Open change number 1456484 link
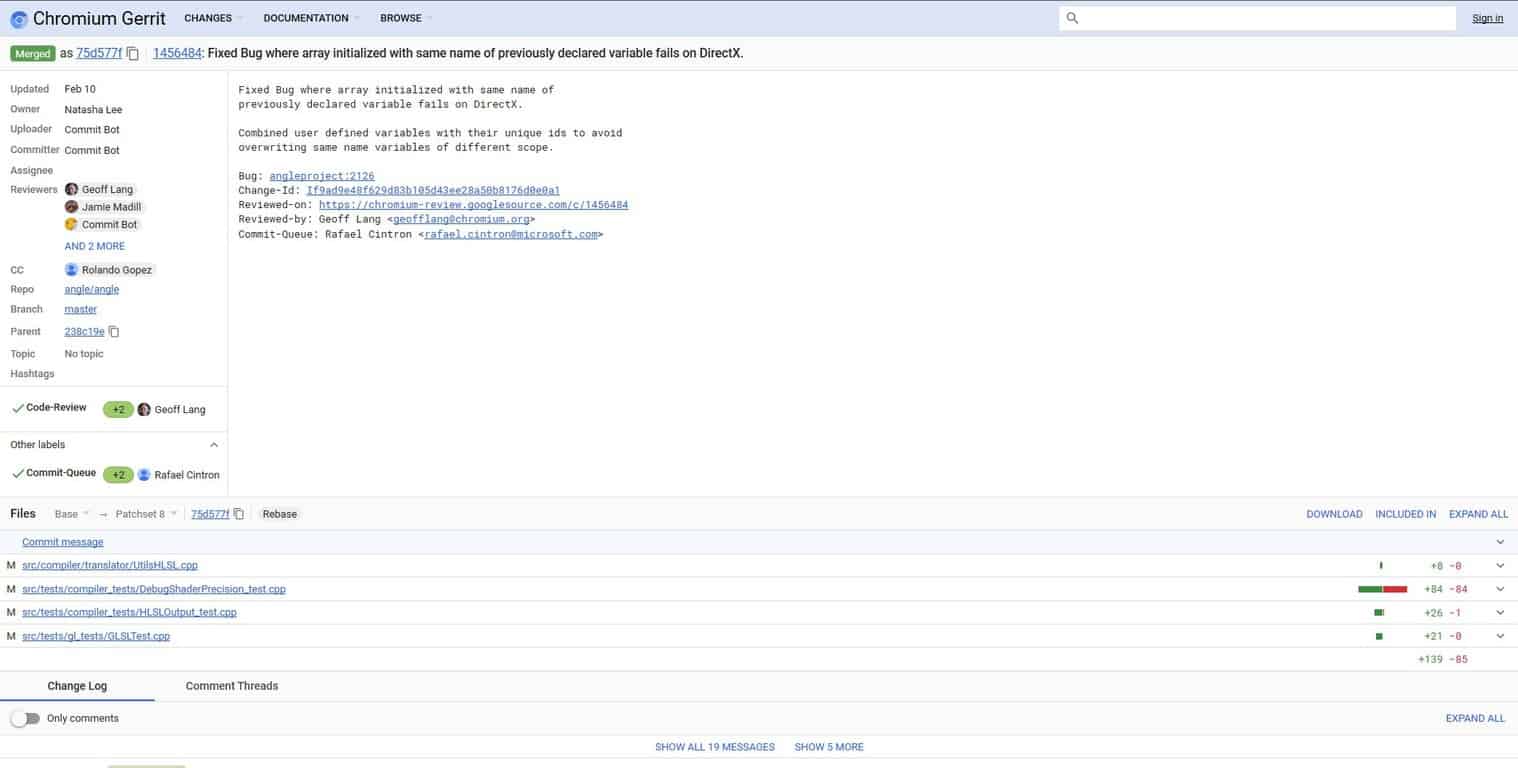 click(x=177, y=54)
